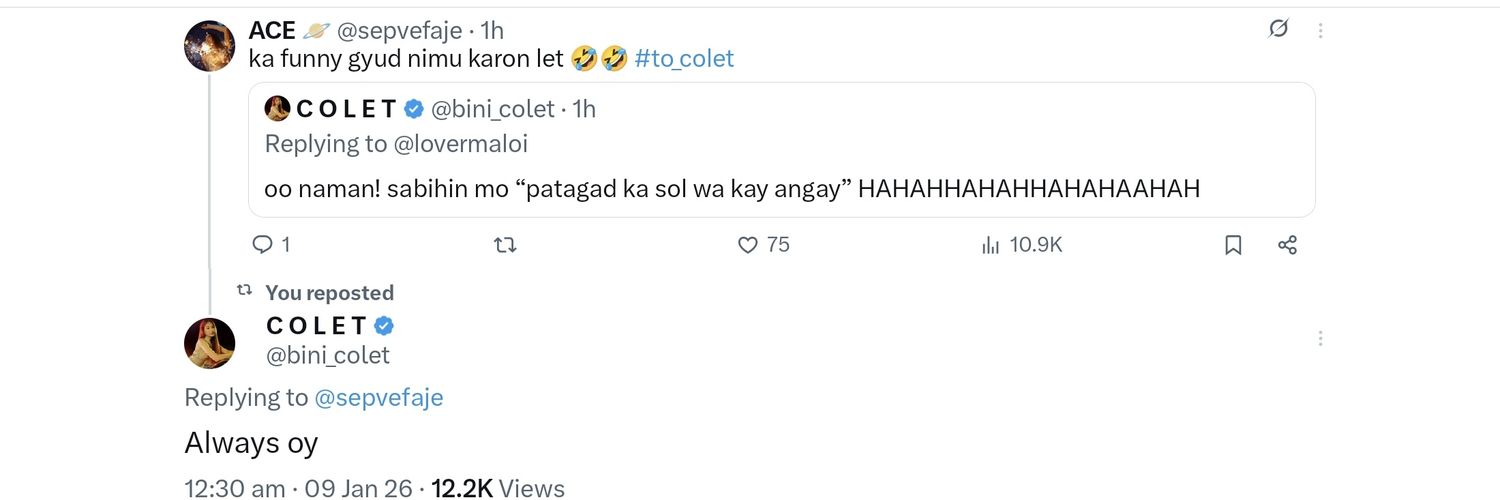Click the Grok icon on ACE's tweet

(1278, 29)
